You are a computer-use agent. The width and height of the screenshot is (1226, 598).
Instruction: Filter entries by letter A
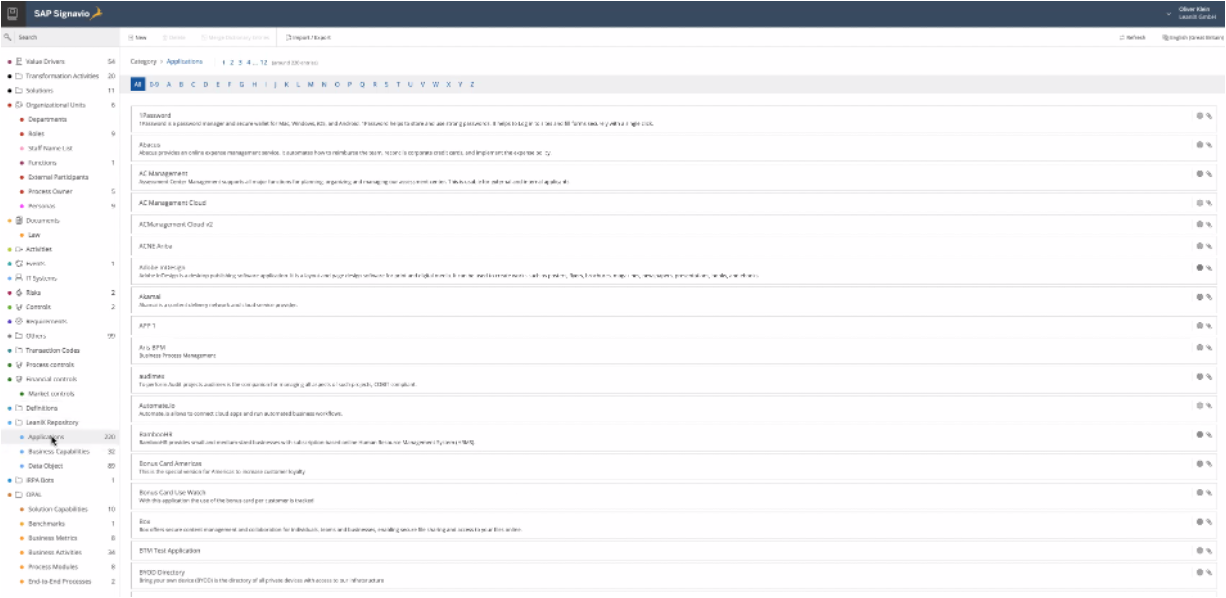(168, 84)
